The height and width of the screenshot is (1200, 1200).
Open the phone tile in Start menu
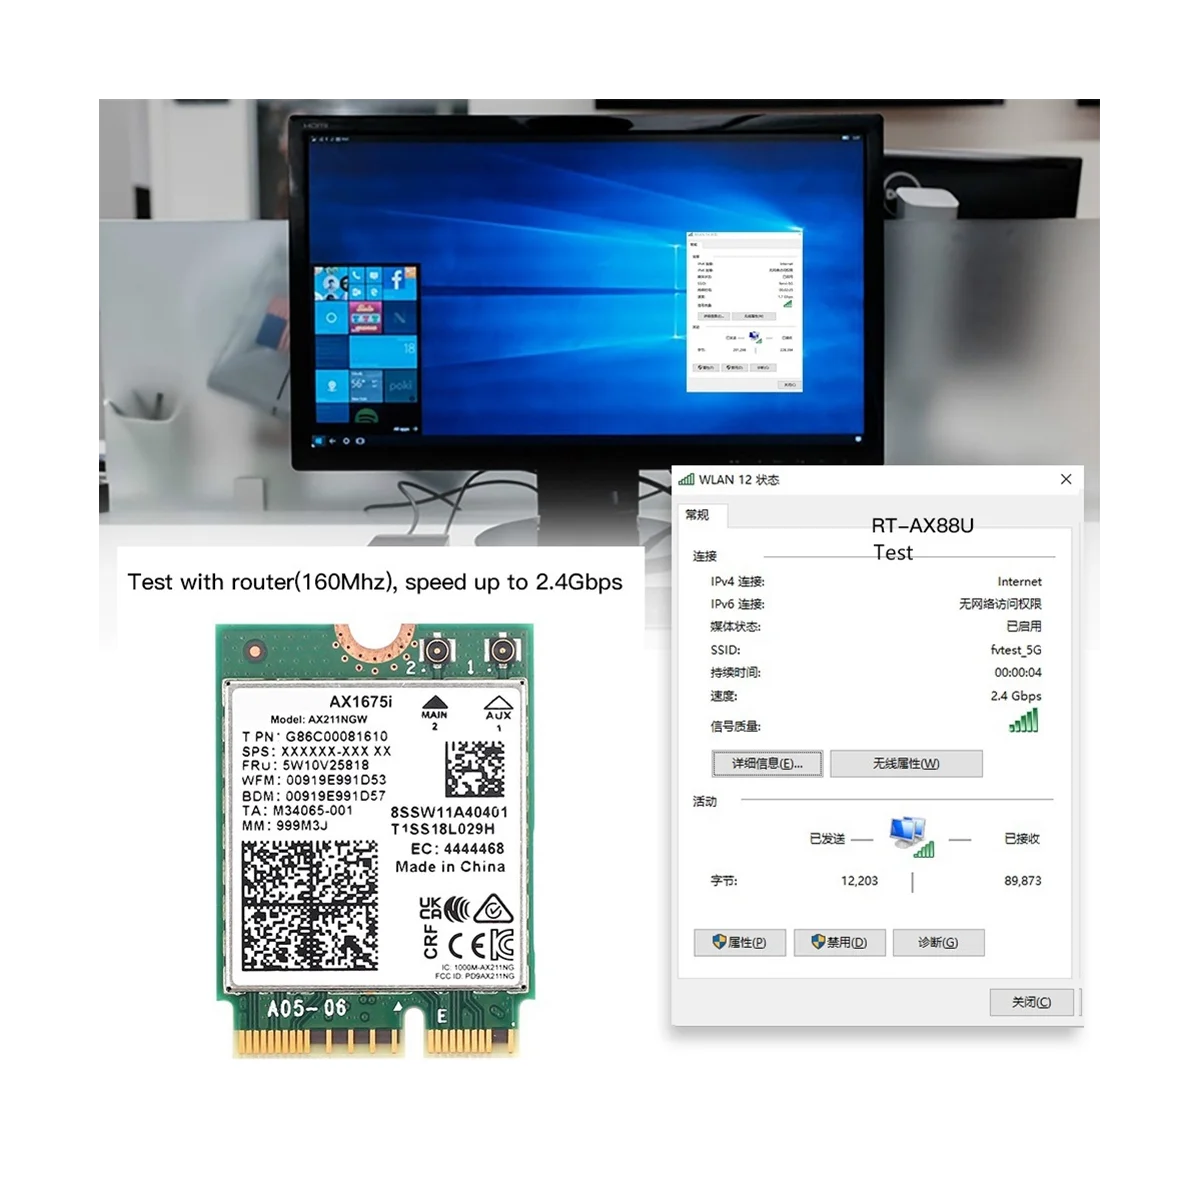(x=357, y=274)
